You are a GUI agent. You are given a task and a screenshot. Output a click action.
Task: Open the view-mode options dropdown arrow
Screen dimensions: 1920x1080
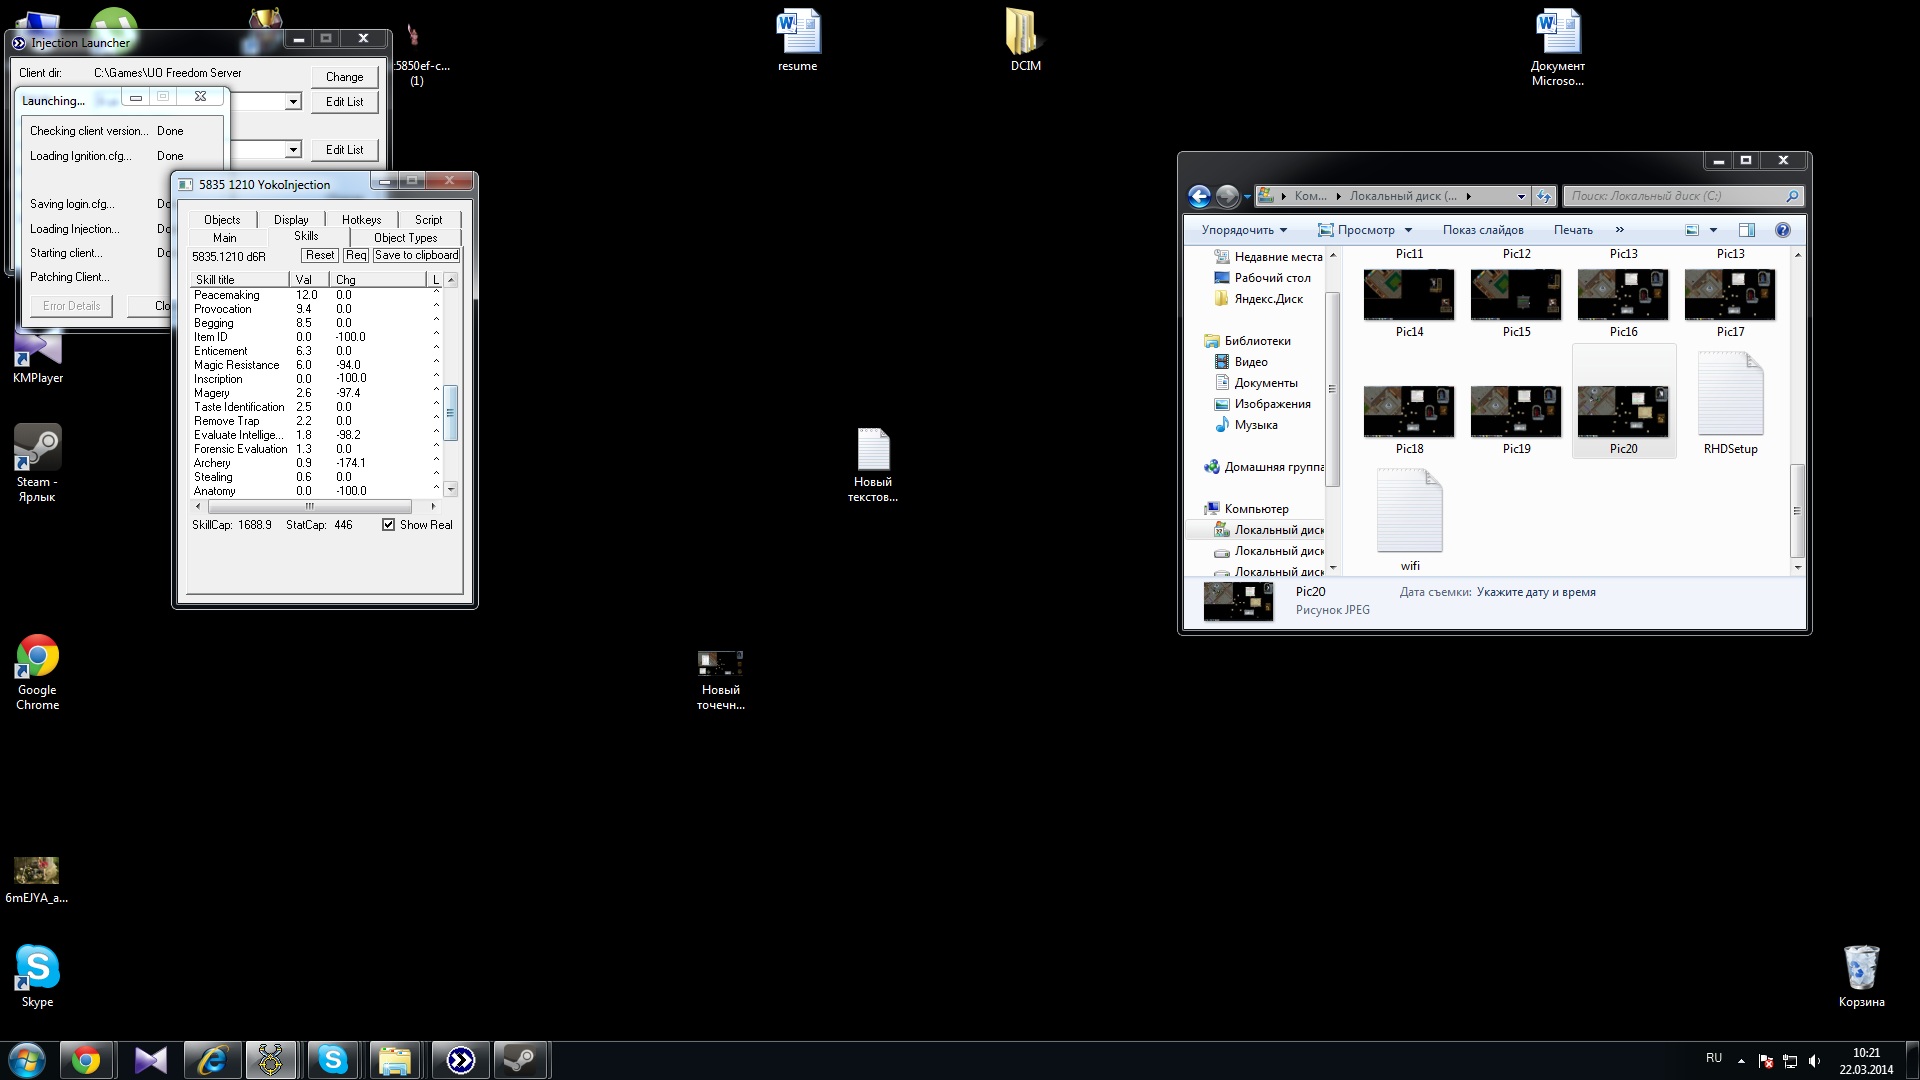point(1713,230)
